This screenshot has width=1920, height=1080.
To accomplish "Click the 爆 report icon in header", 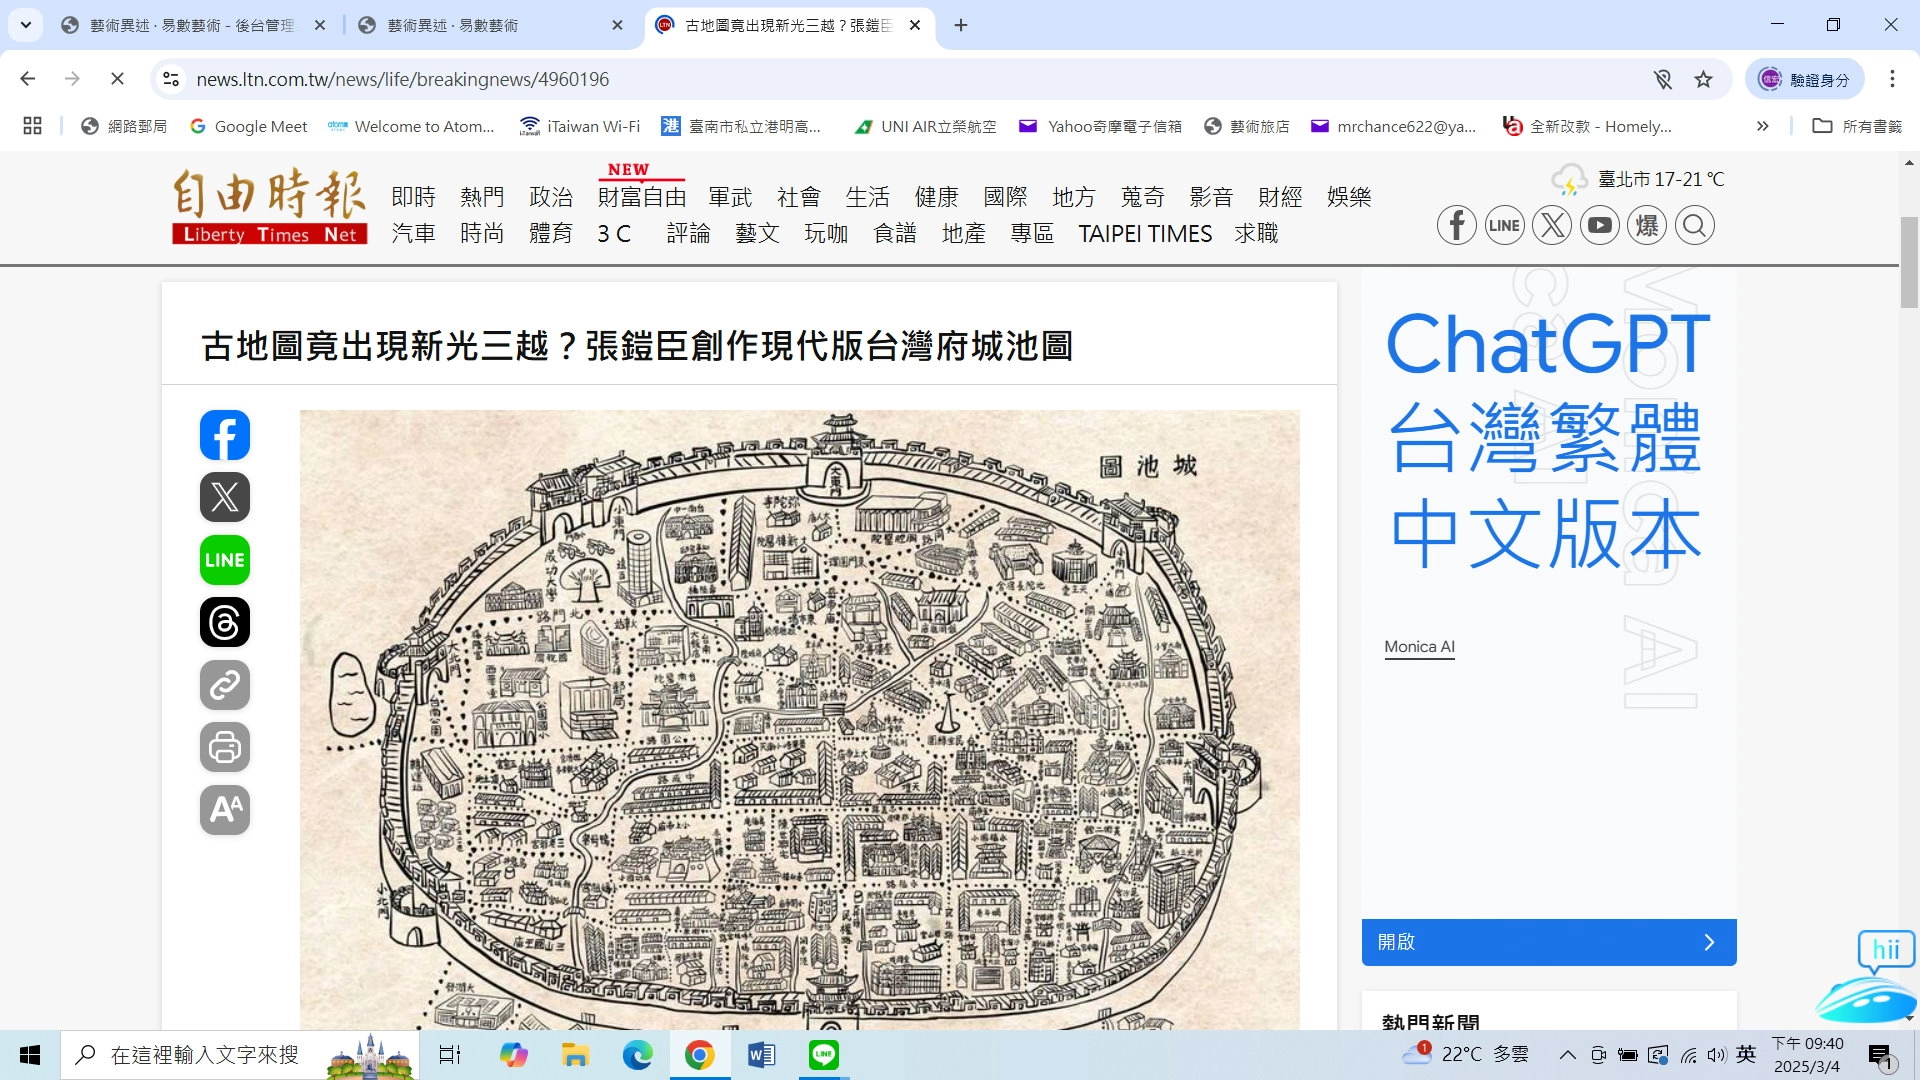I will (x=1647, y=225).
